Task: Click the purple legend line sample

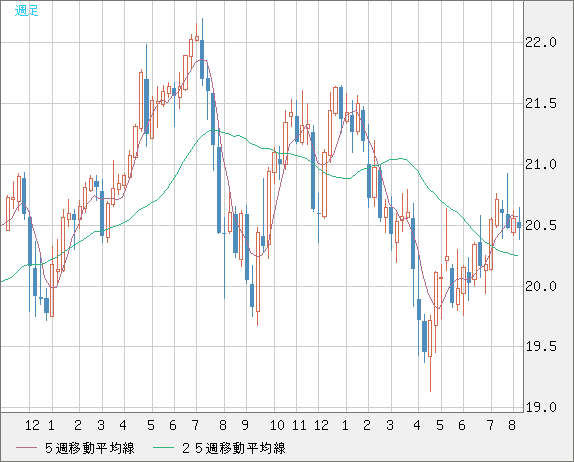Action: (x=26, y=448)
